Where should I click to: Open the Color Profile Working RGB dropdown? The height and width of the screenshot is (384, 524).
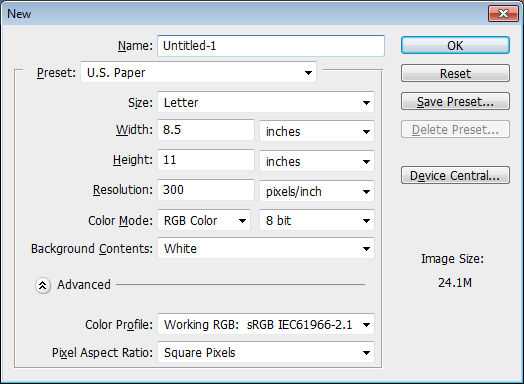pos(266,325)
